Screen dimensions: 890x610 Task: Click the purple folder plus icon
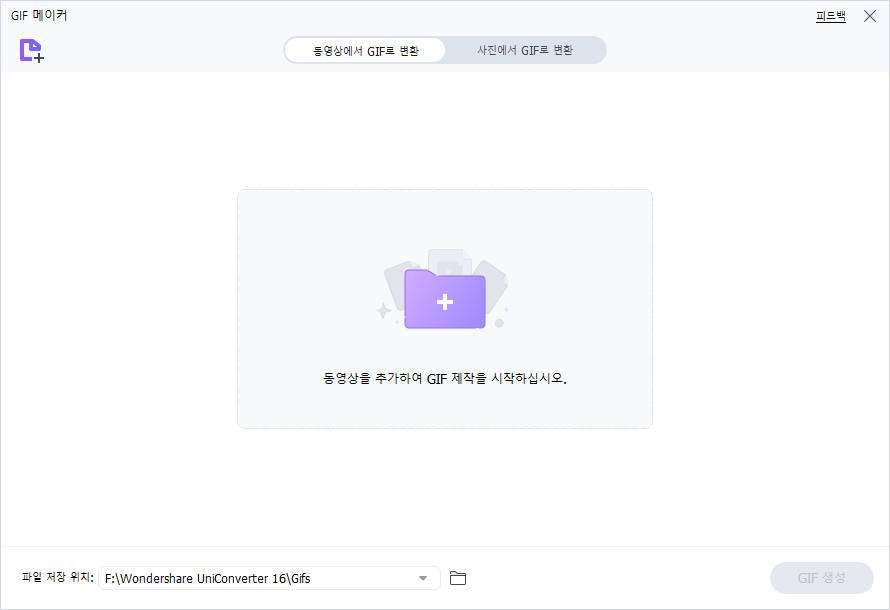[444, 299]
